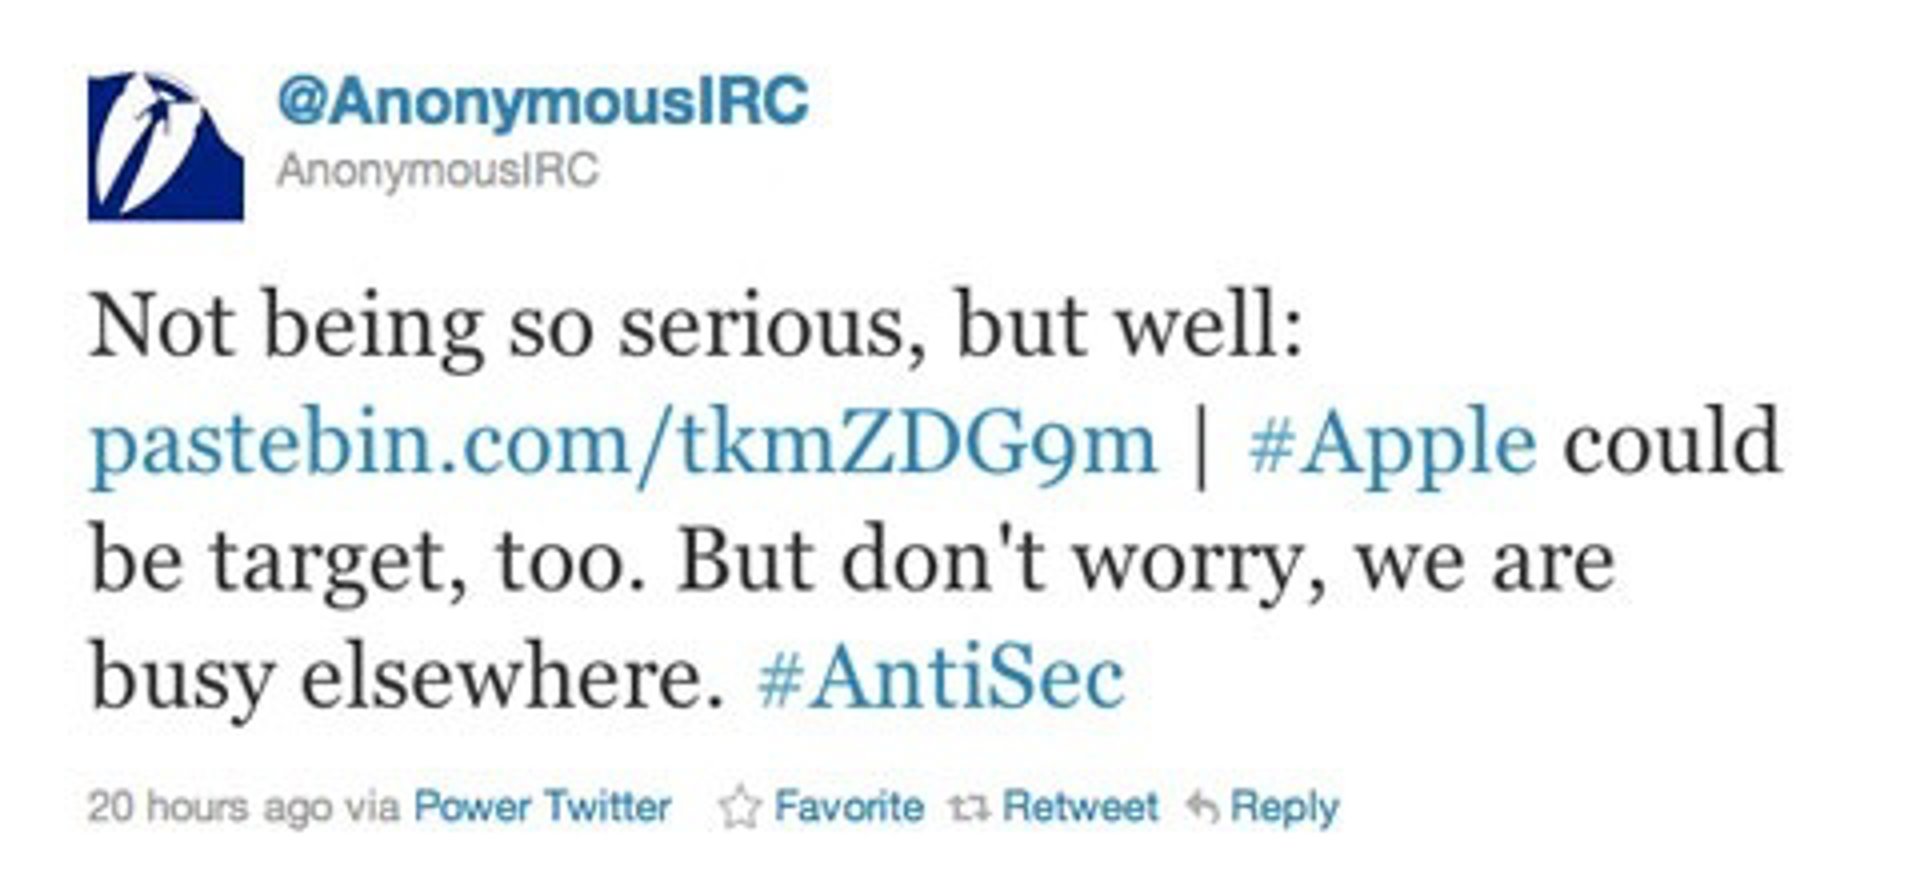
Task: Click the word 'via' in tweet footer
Action: 373,808
